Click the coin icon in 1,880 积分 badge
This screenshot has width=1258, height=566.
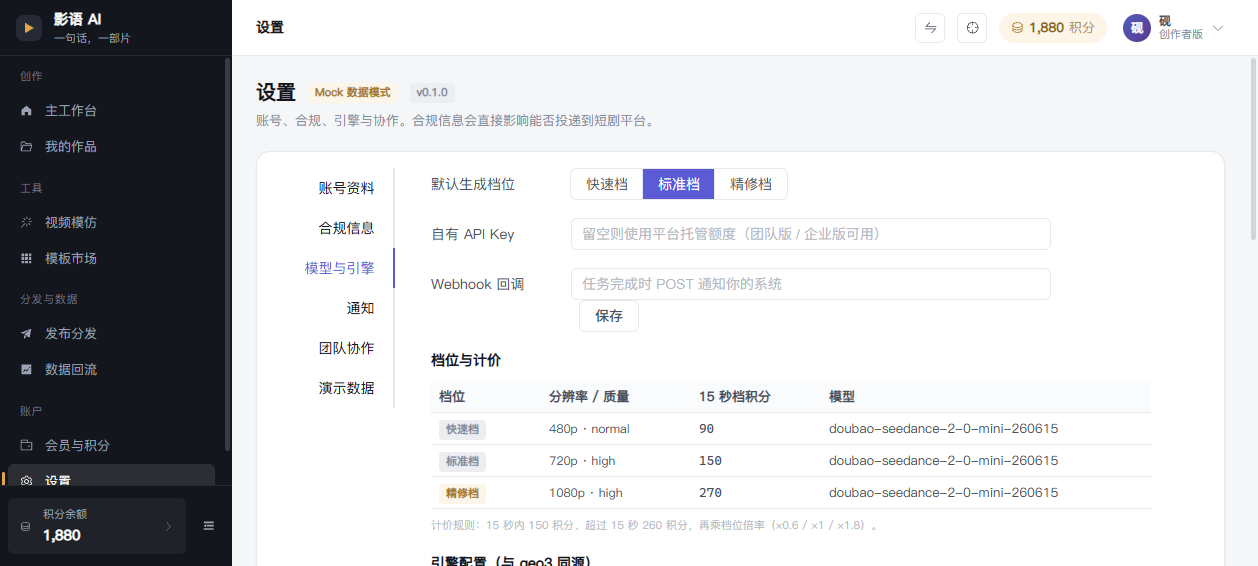click(x=1017, y=28)
